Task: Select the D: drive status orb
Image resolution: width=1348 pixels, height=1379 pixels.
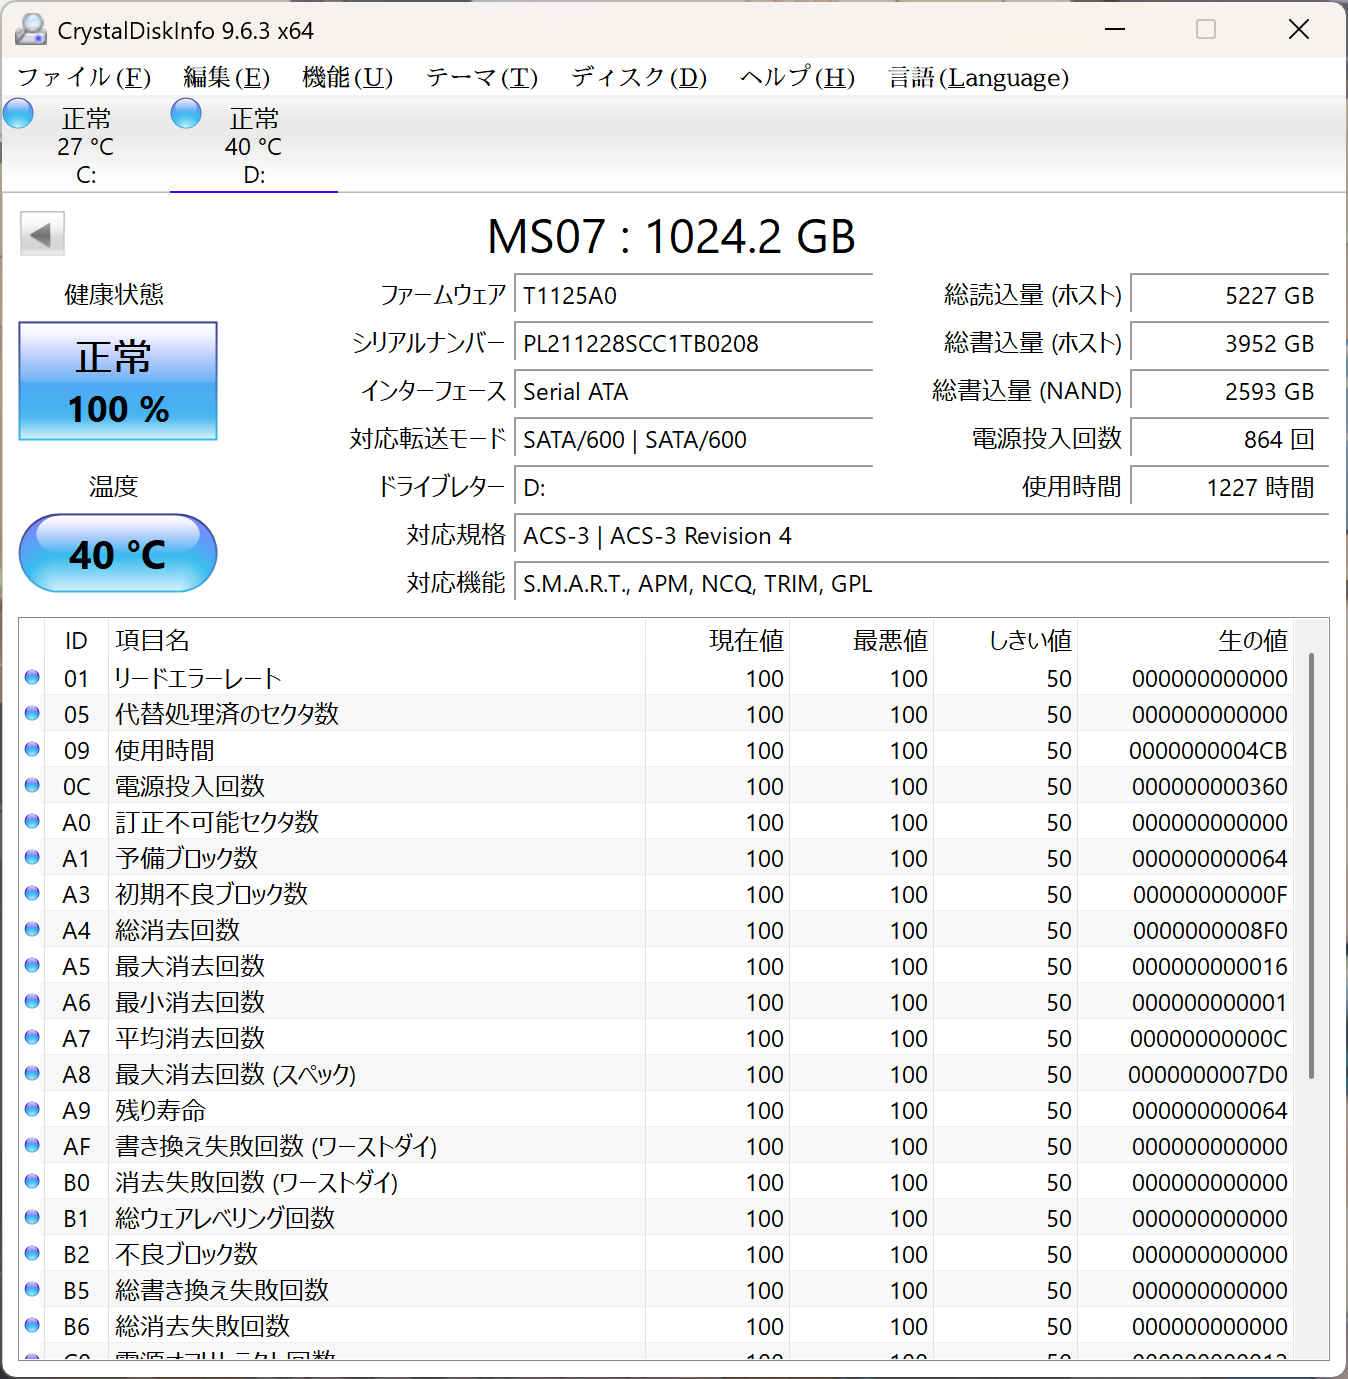Action: (x=186, y=114)
